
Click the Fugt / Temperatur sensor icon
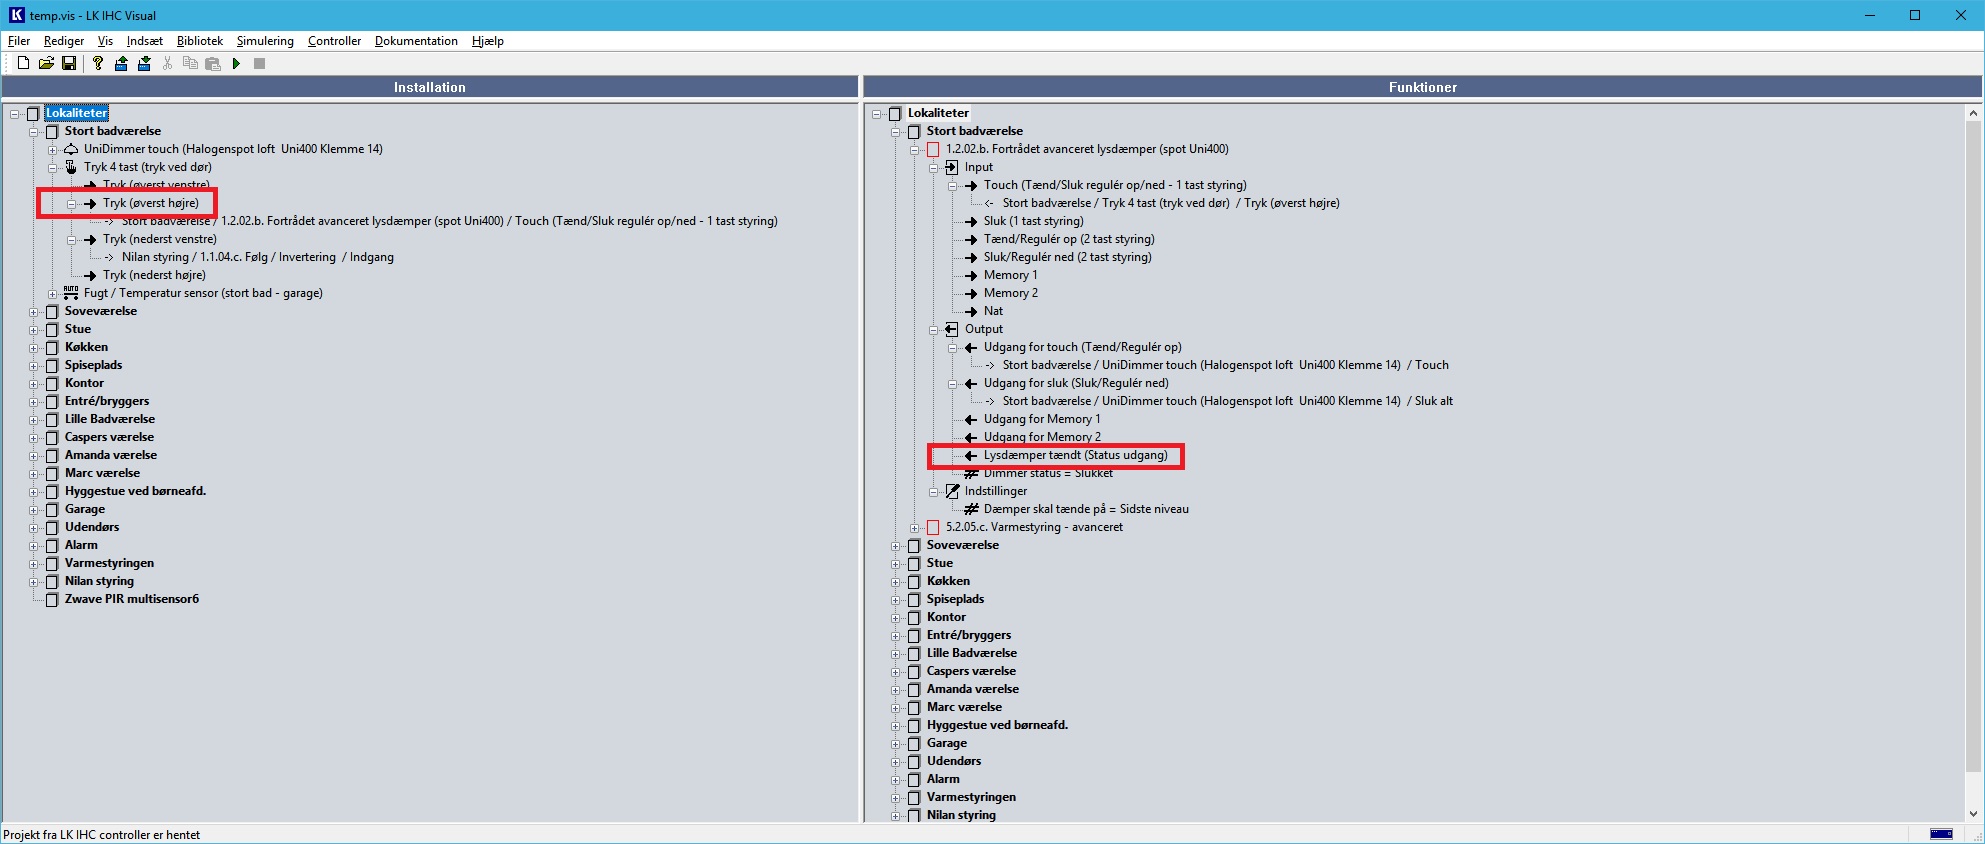[x=71, y=293]
